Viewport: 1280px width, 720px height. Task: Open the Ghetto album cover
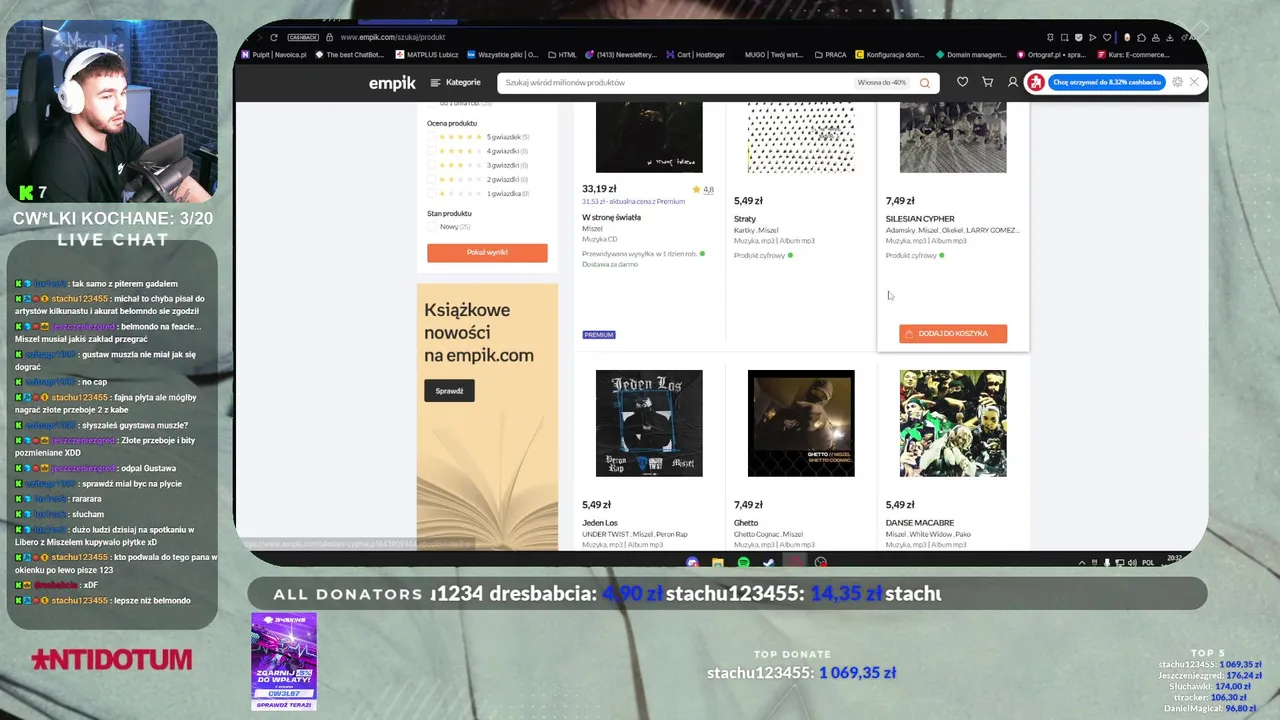(801, 423)
